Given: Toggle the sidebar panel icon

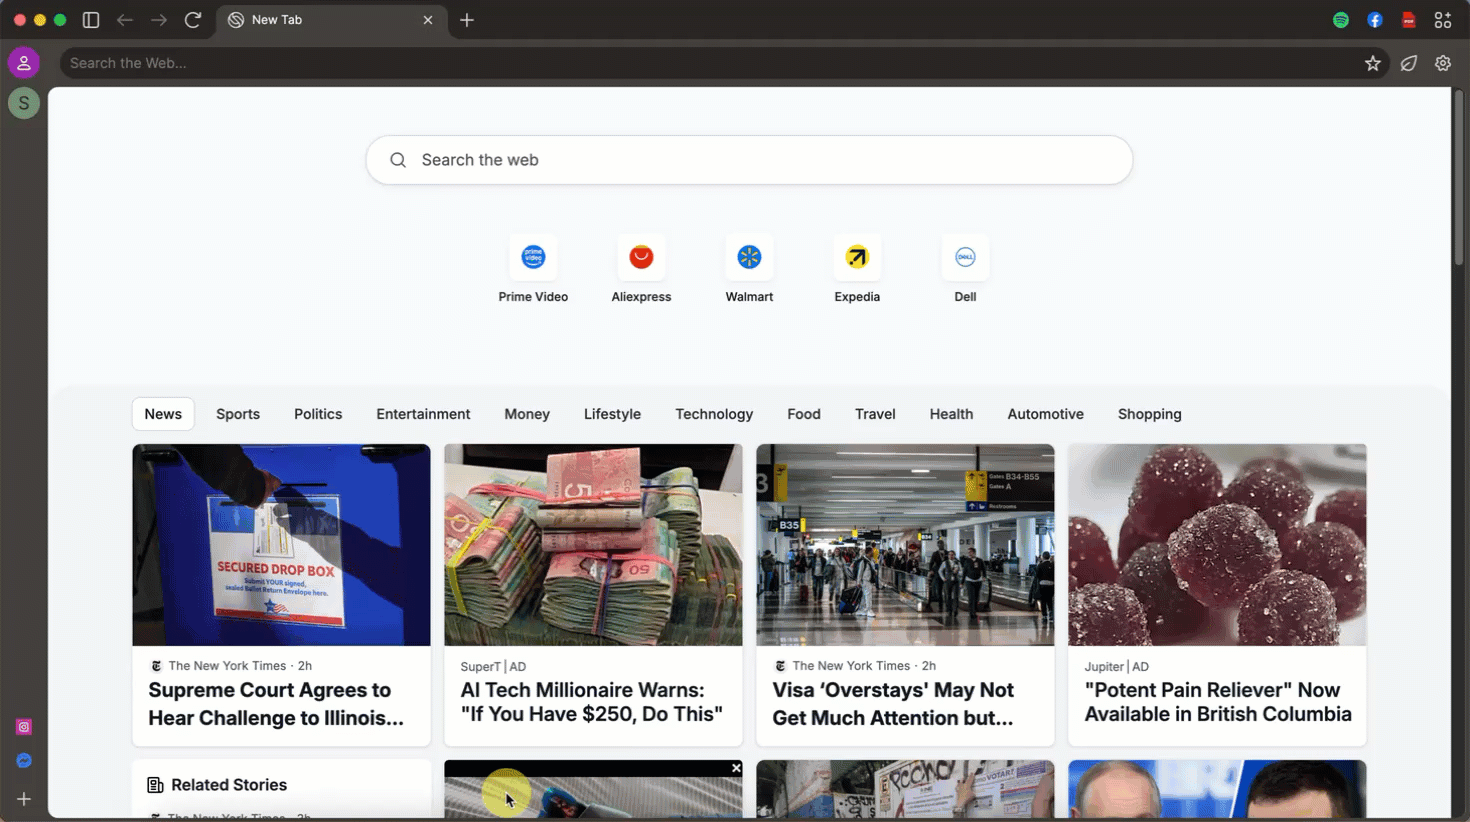Looking at the screenshot, I should point(91,20).
